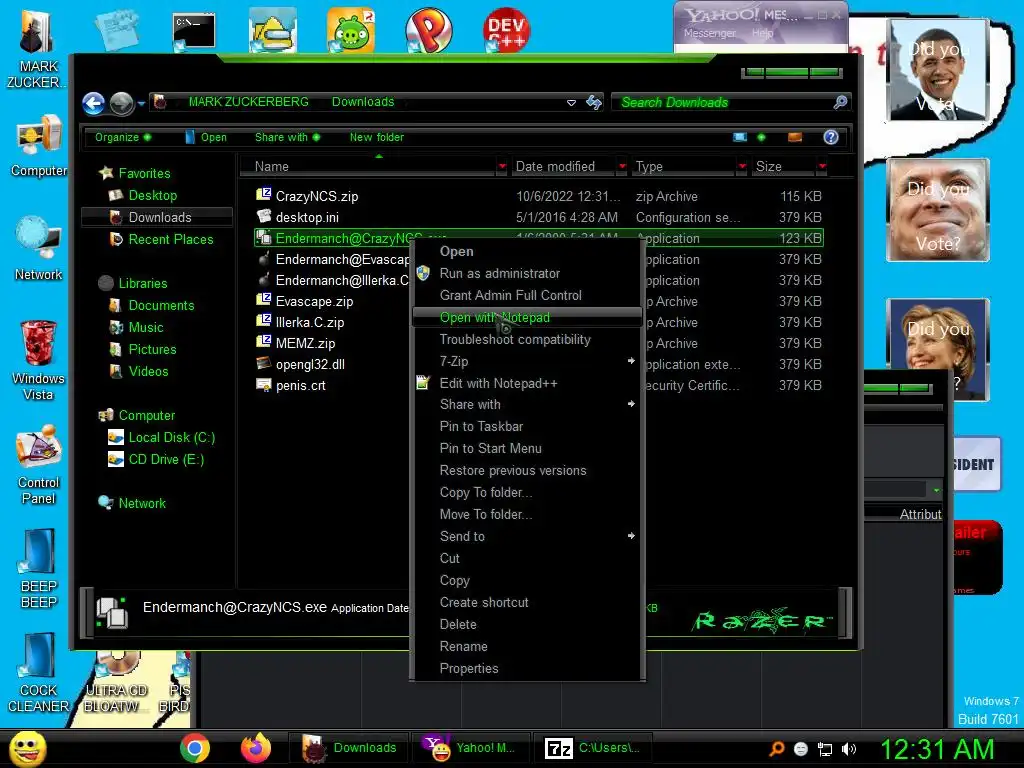Open the Network desktop icon
The height and width of the screenshot is (768, 1024).
point(39,249)
